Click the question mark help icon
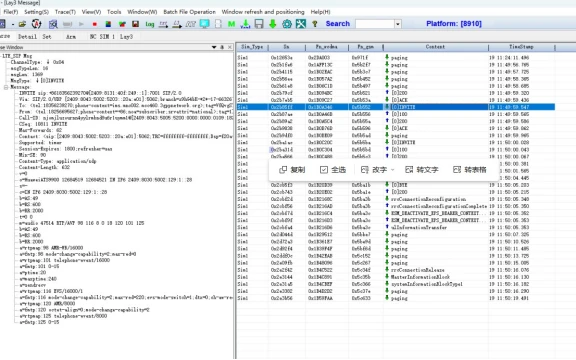Screen dimensions: 576x360 tap(315, 24)
